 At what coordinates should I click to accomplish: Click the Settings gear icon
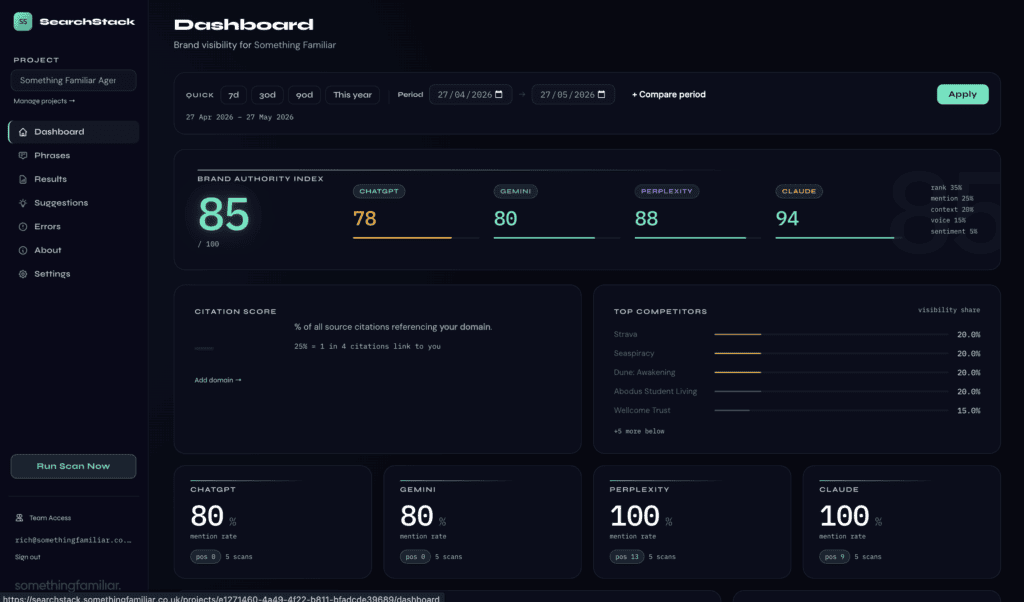pos(23,274)
